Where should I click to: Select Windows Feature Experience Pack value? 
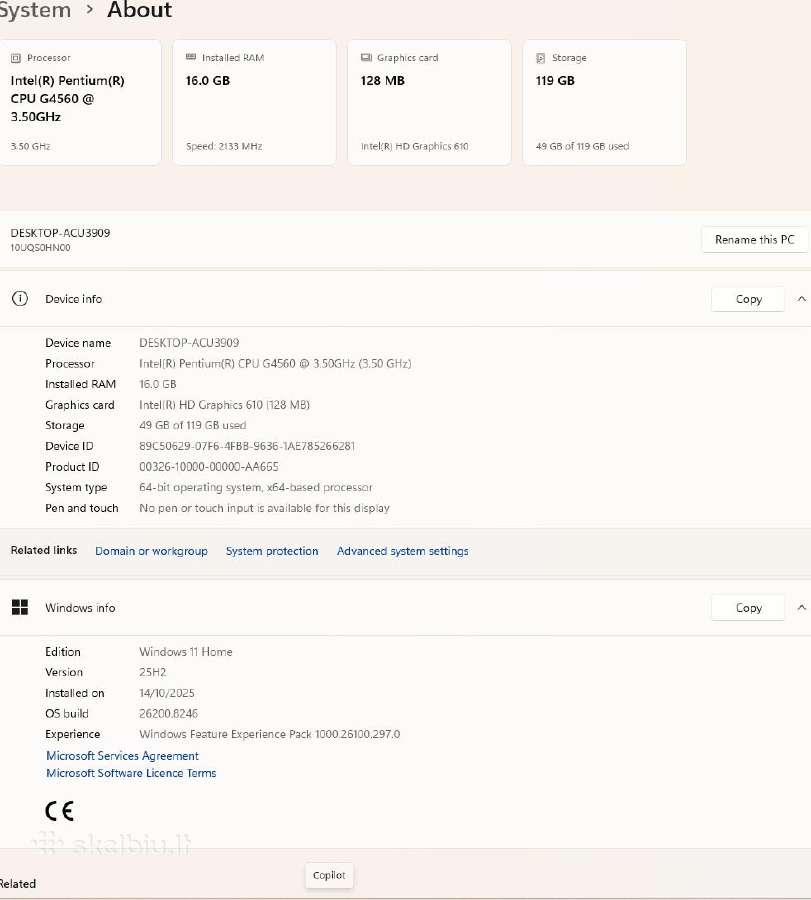269,734
